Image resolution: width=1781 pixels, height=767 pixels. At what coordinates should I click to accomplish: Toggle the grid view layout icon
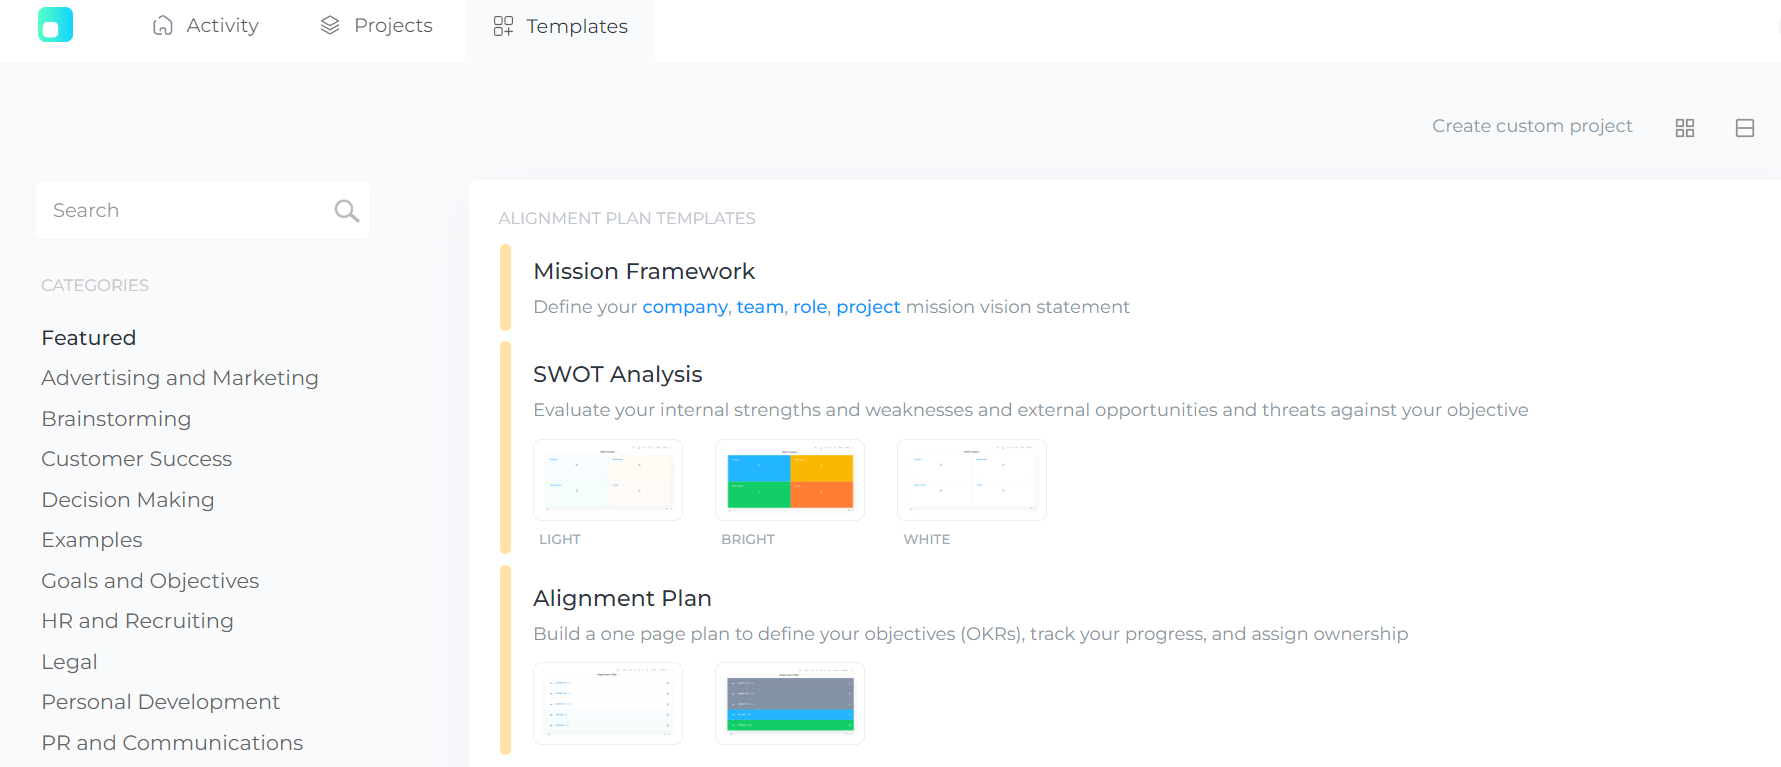click(x=1684, y=127)
